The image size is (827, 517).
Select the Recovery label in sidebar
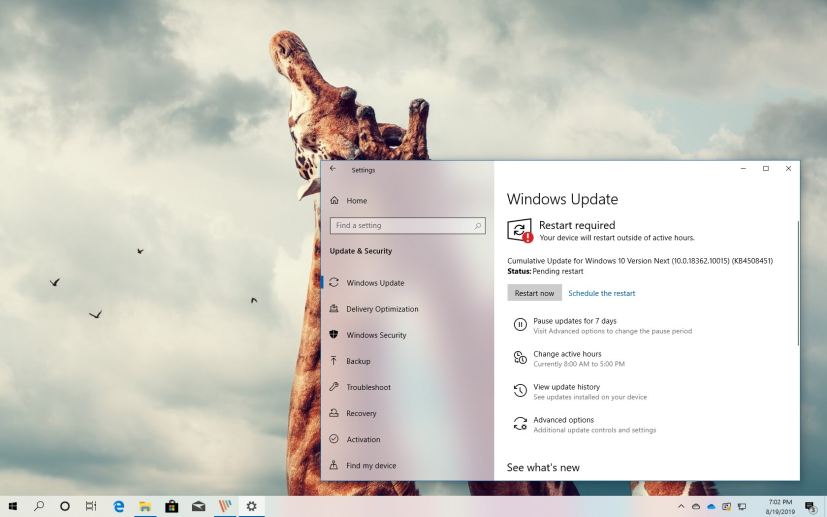[x=361, y=413]
